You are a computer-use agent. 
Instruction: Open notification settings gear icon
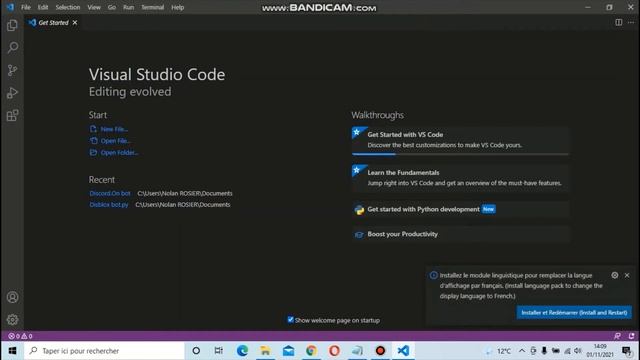point(615,275)
